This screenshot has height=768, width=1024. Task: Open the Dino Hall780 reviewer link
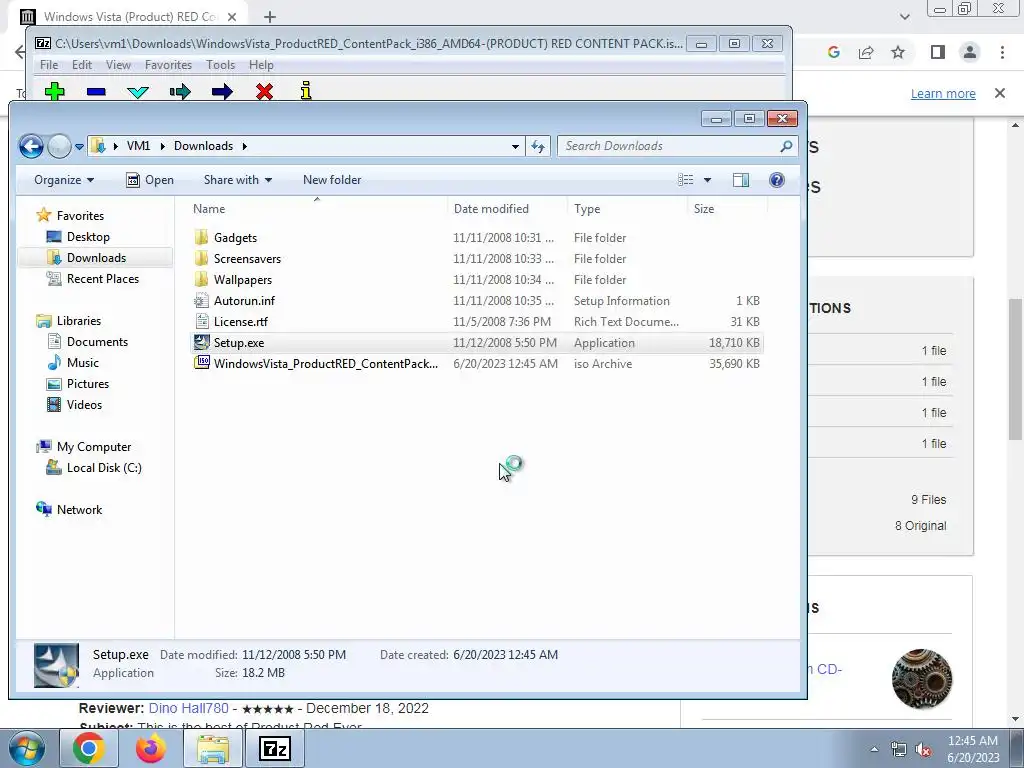coord(189,708)
